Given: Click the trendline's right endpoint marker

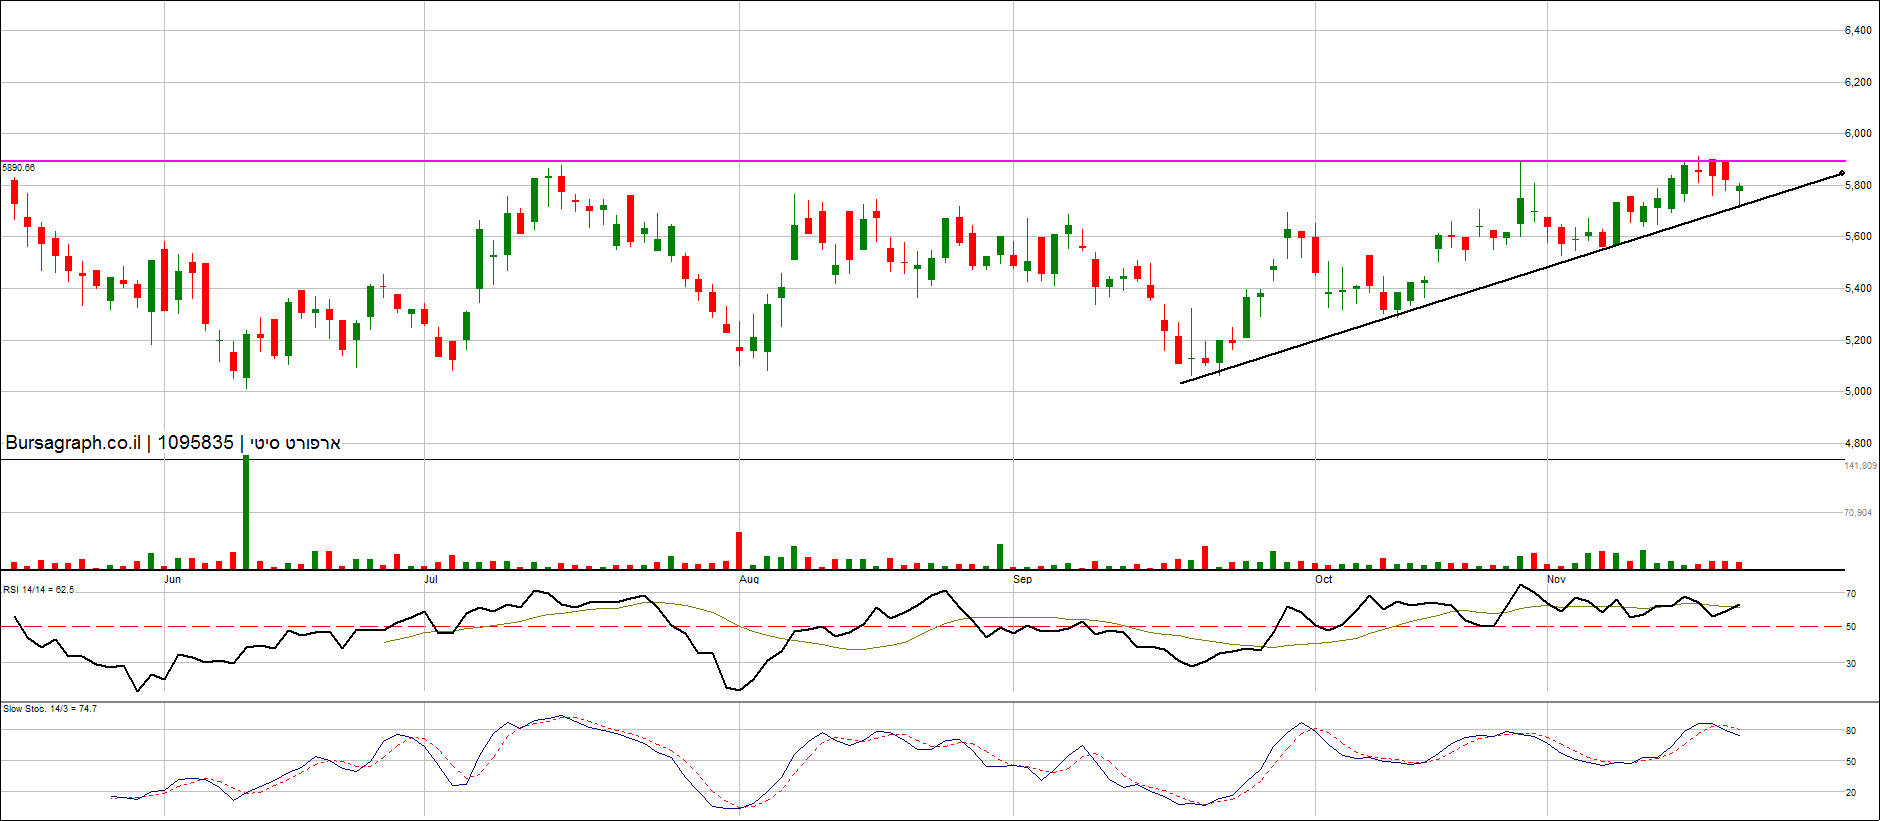Looking at the screenshot, I should pos(1842,174).
